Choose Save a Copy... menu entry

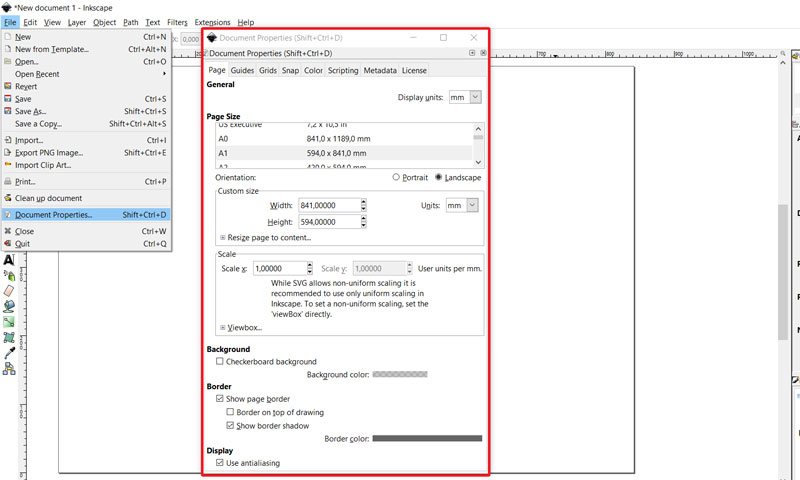point(86,123)
